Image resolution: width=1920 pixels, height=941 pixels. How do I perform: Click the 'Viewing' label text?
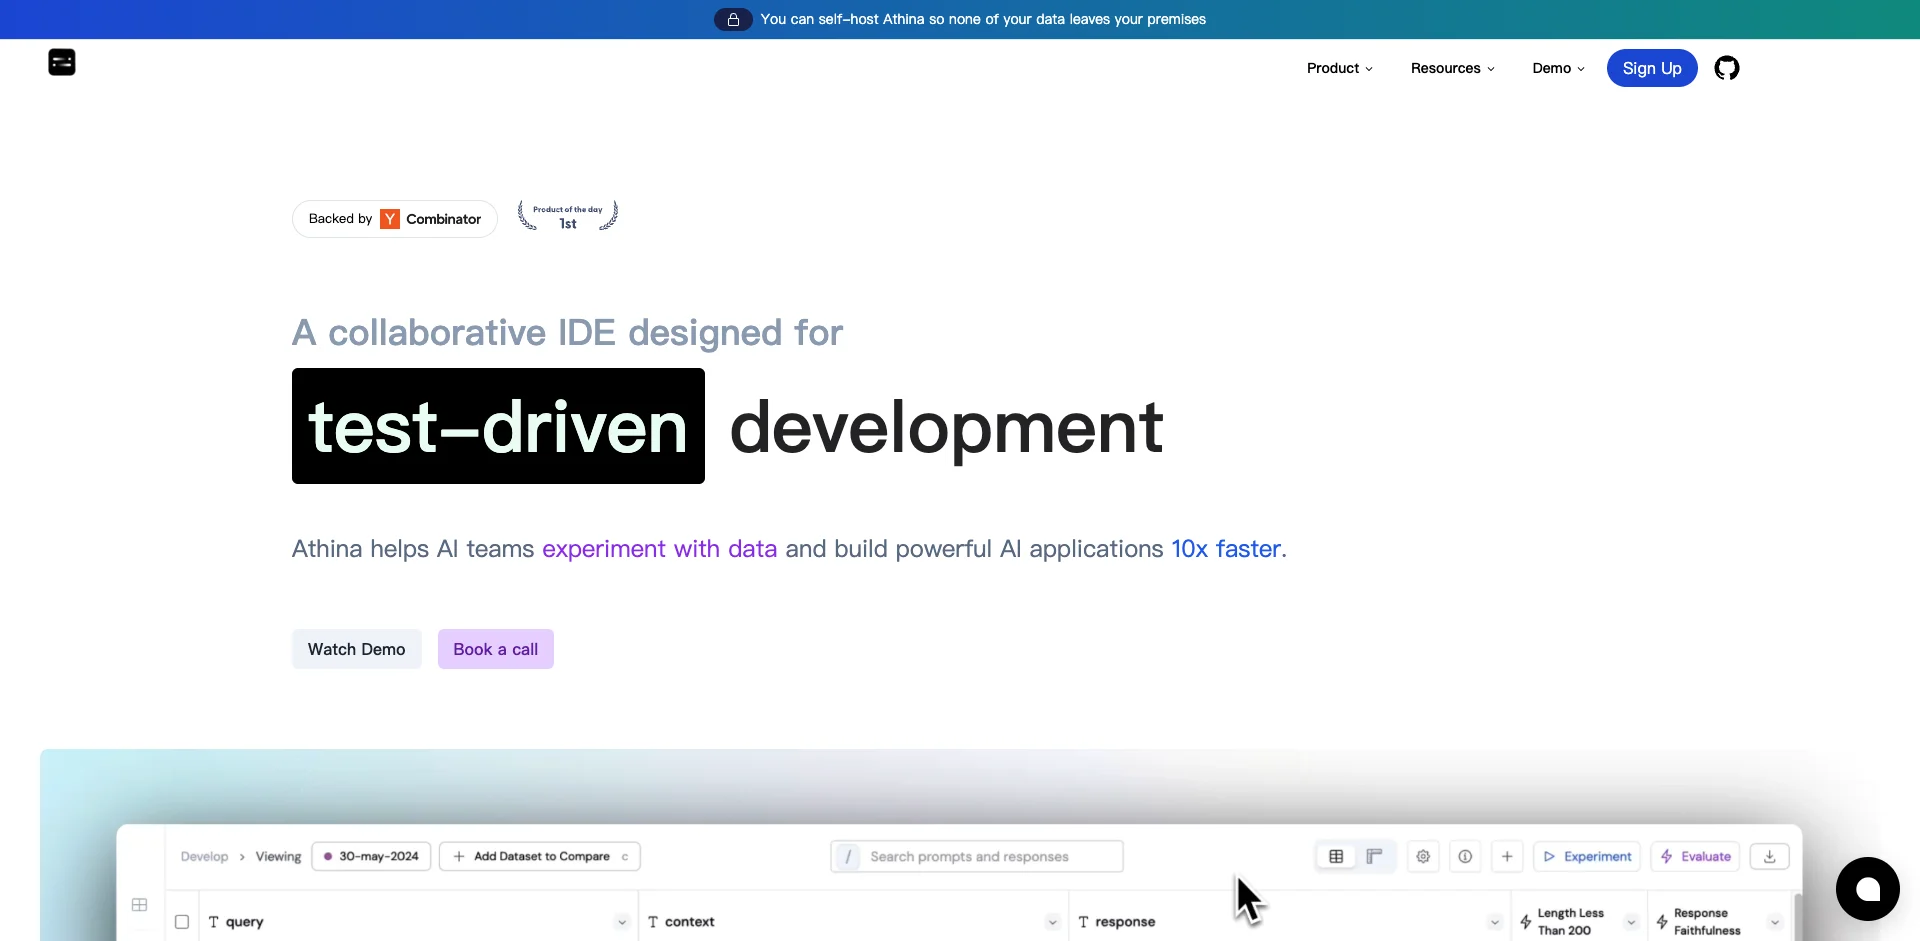[x=278, y=856]
